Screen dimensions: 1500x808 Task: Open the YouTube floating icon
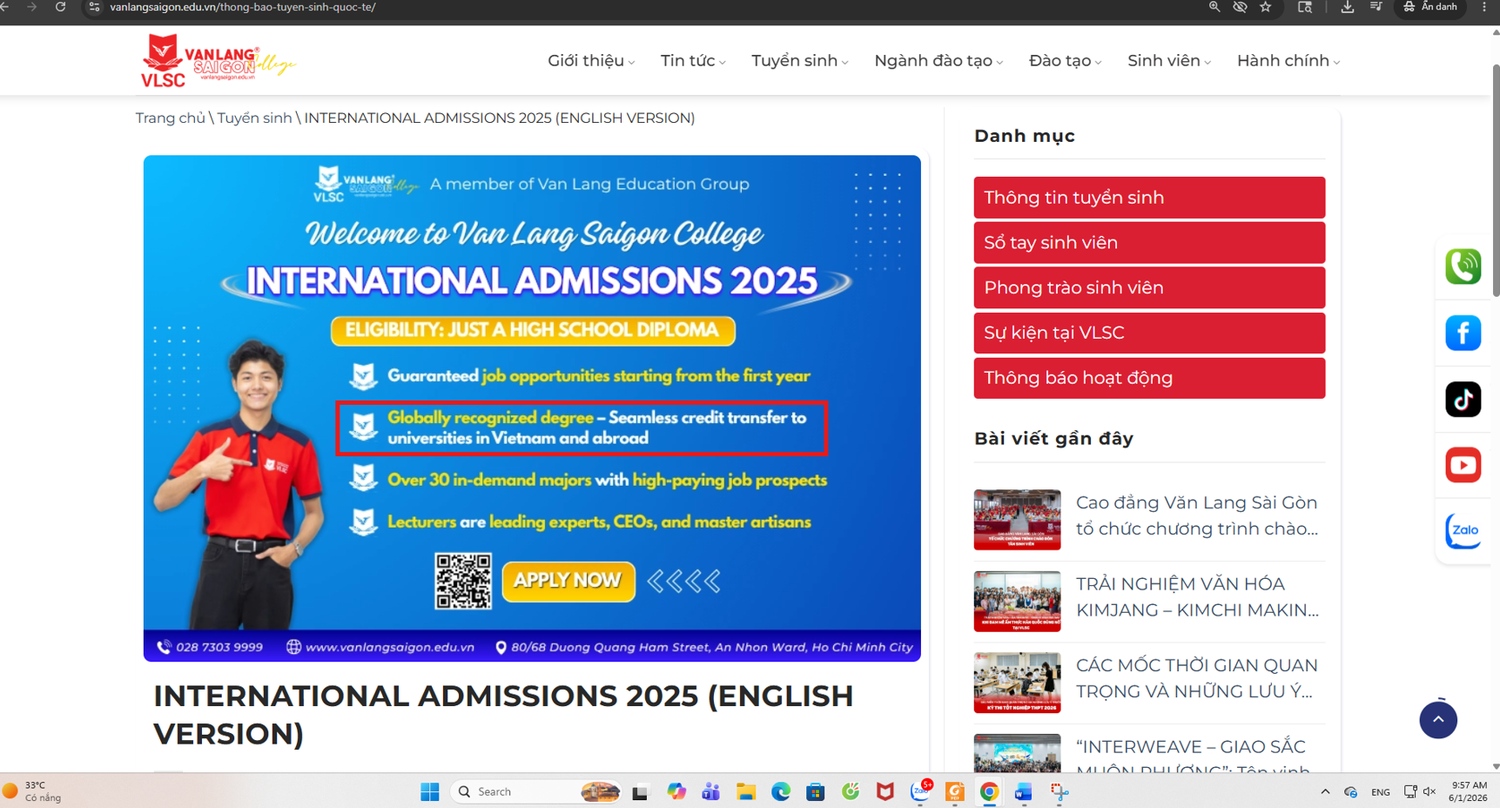[1463, 465]
